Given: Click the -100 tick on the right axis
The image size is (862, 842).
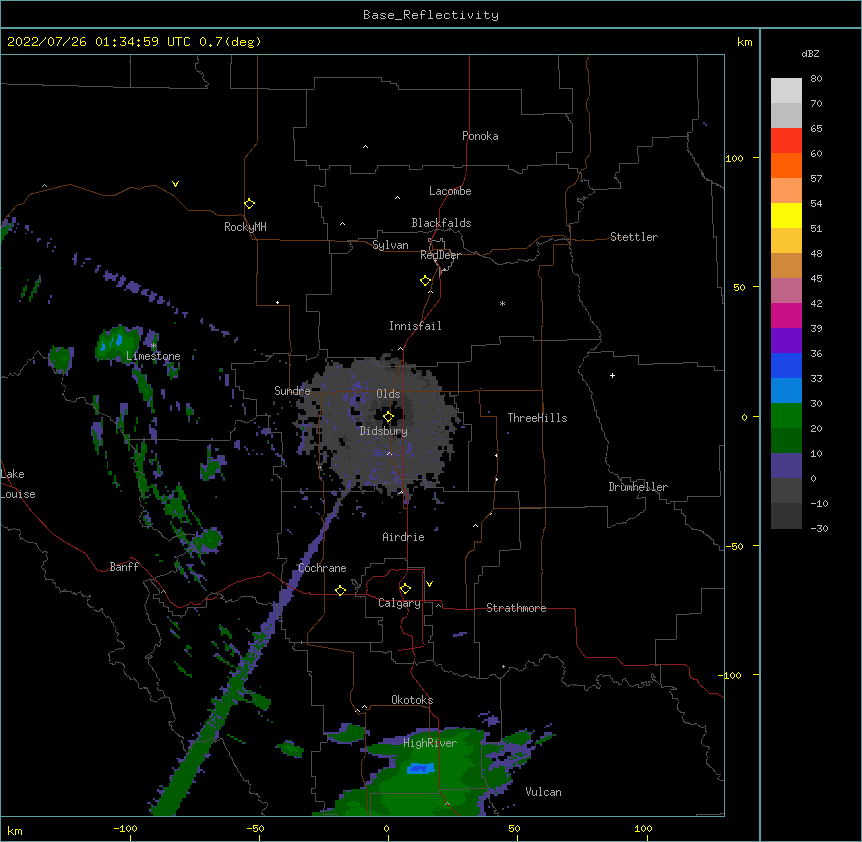Looking at the screenshot, I should tap(731, 675).
